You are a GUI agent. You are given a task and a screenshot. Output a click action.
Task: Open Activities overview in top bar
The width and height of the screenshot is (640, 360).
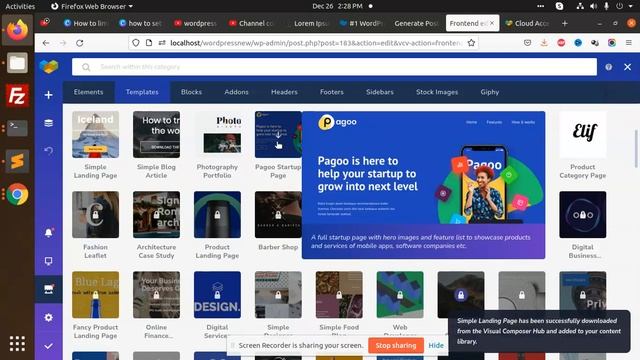20,6
